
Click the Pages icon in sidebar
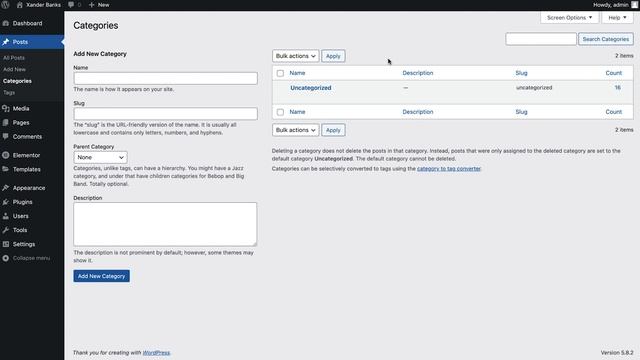click(x=6, y=122)
